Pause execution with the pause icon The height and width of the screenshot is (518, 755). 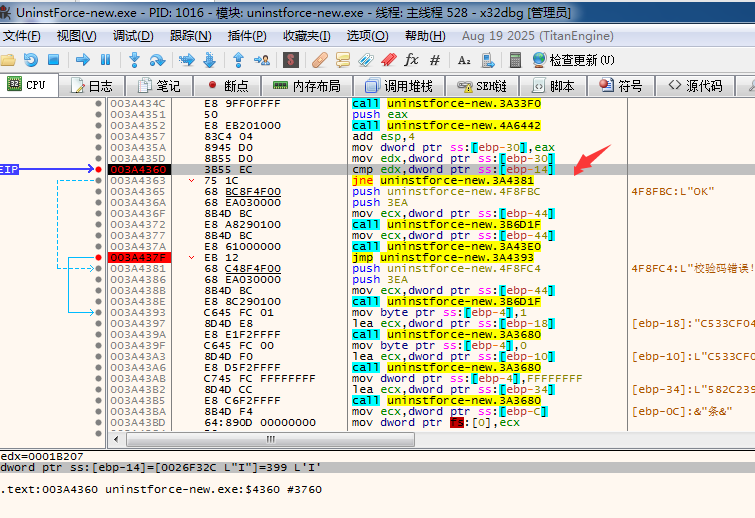(105, 60)
